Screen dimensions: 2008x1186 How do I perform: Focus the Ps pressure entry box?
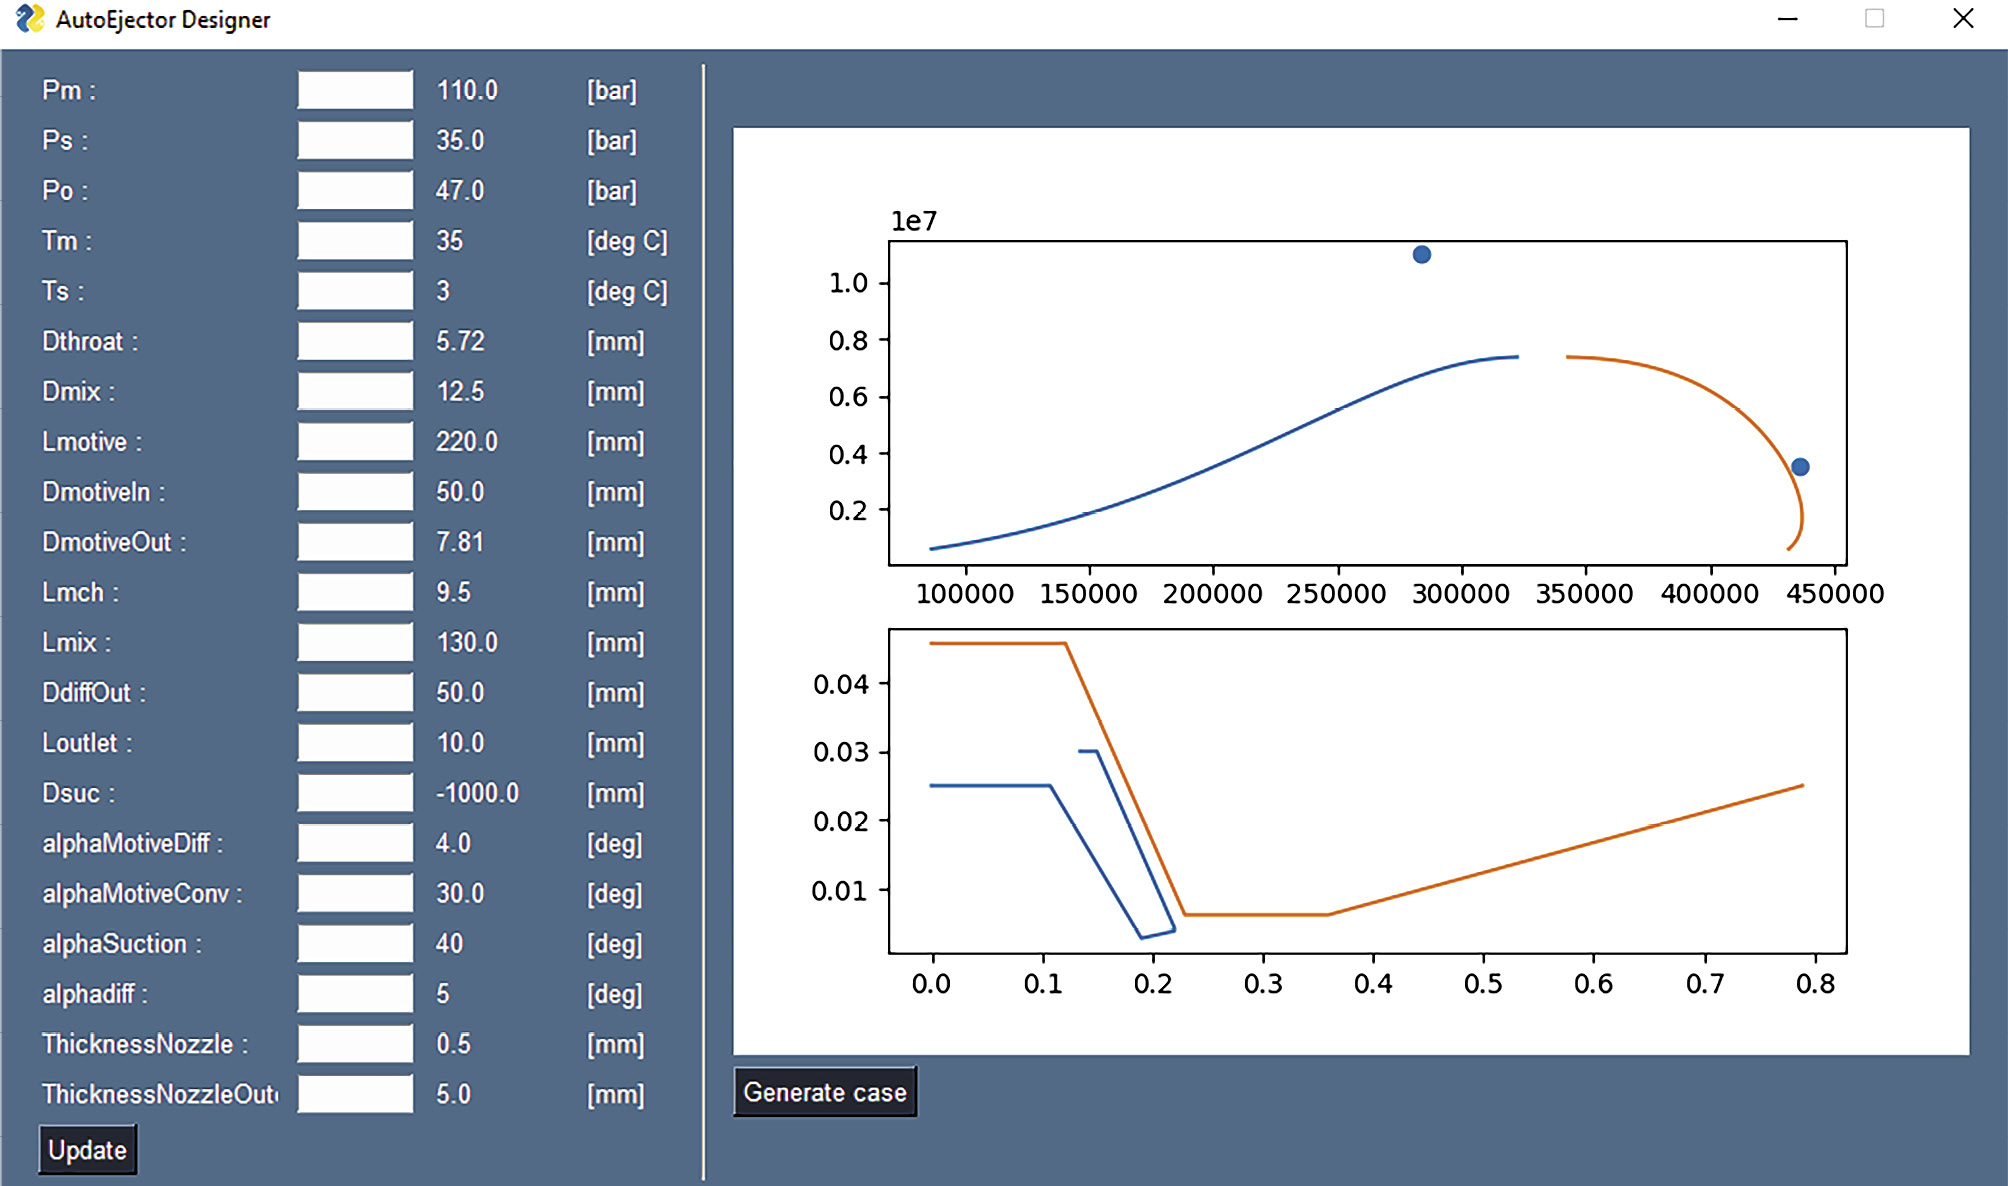point(355,140)
